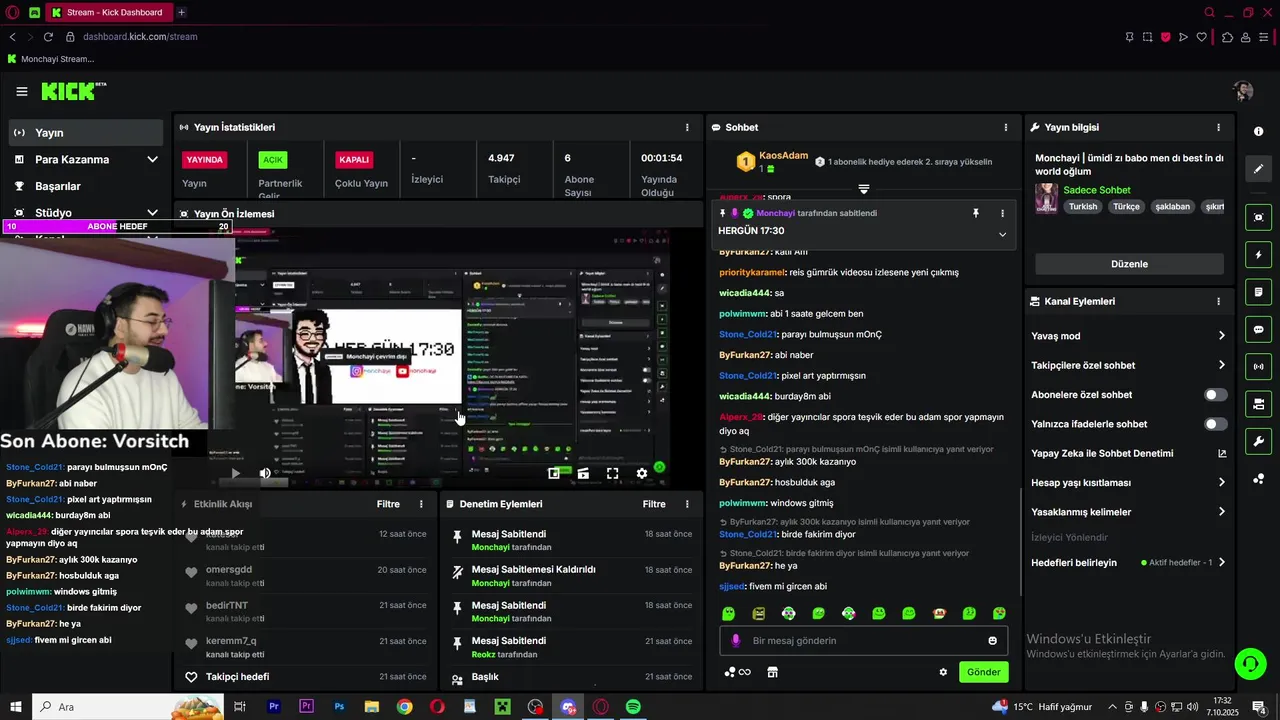Open Denetim Eylemleri three-dot menu
The width and height of the screenshot is (1280, 720).
tap(685, 504)
